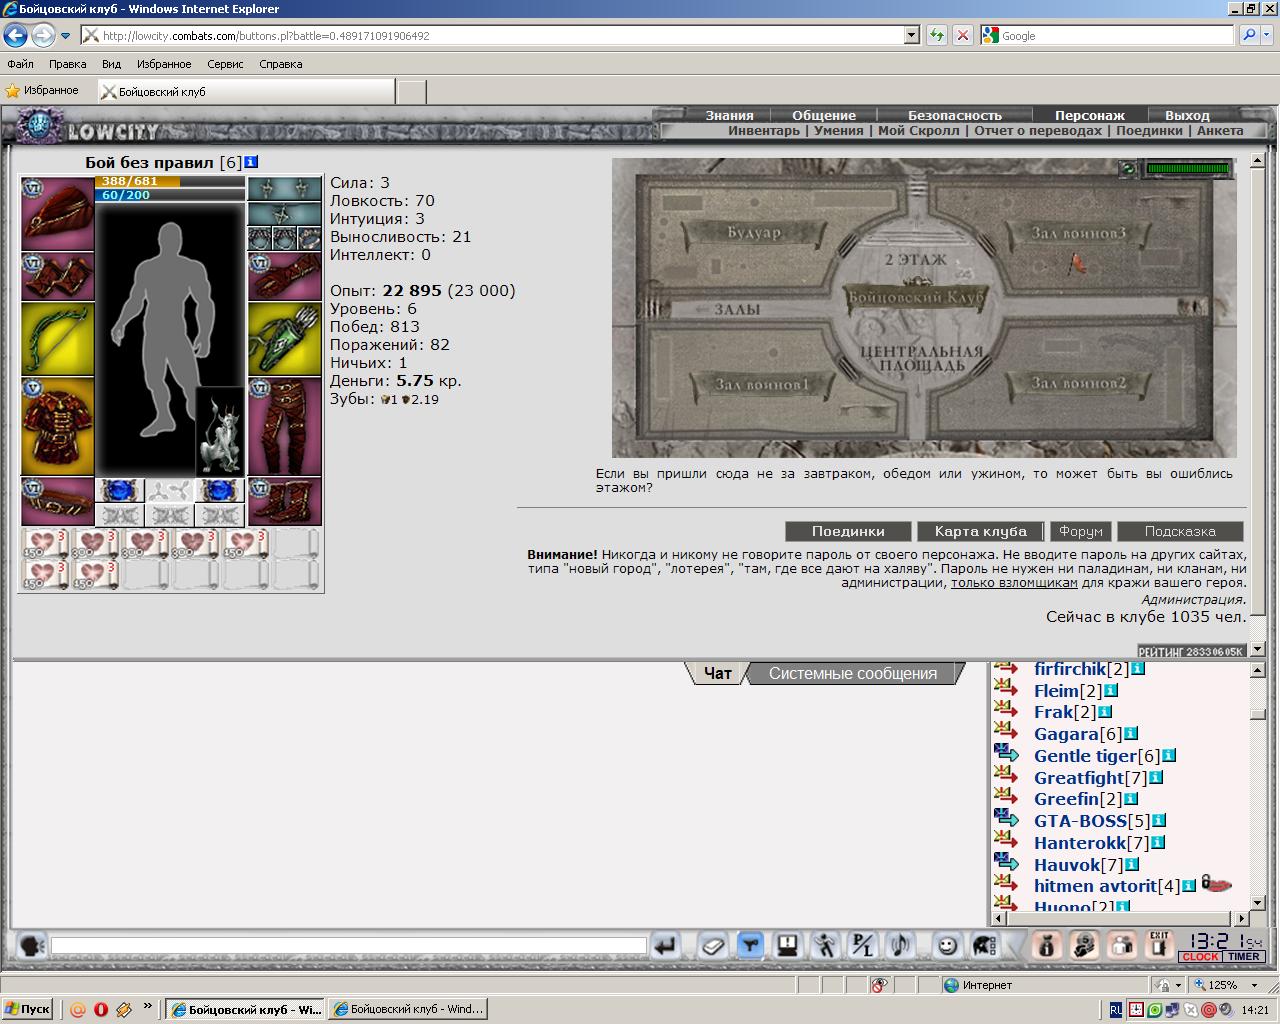
Task: Click info icon next to GTA-BOSS[5]
Action: [1159, 820]
